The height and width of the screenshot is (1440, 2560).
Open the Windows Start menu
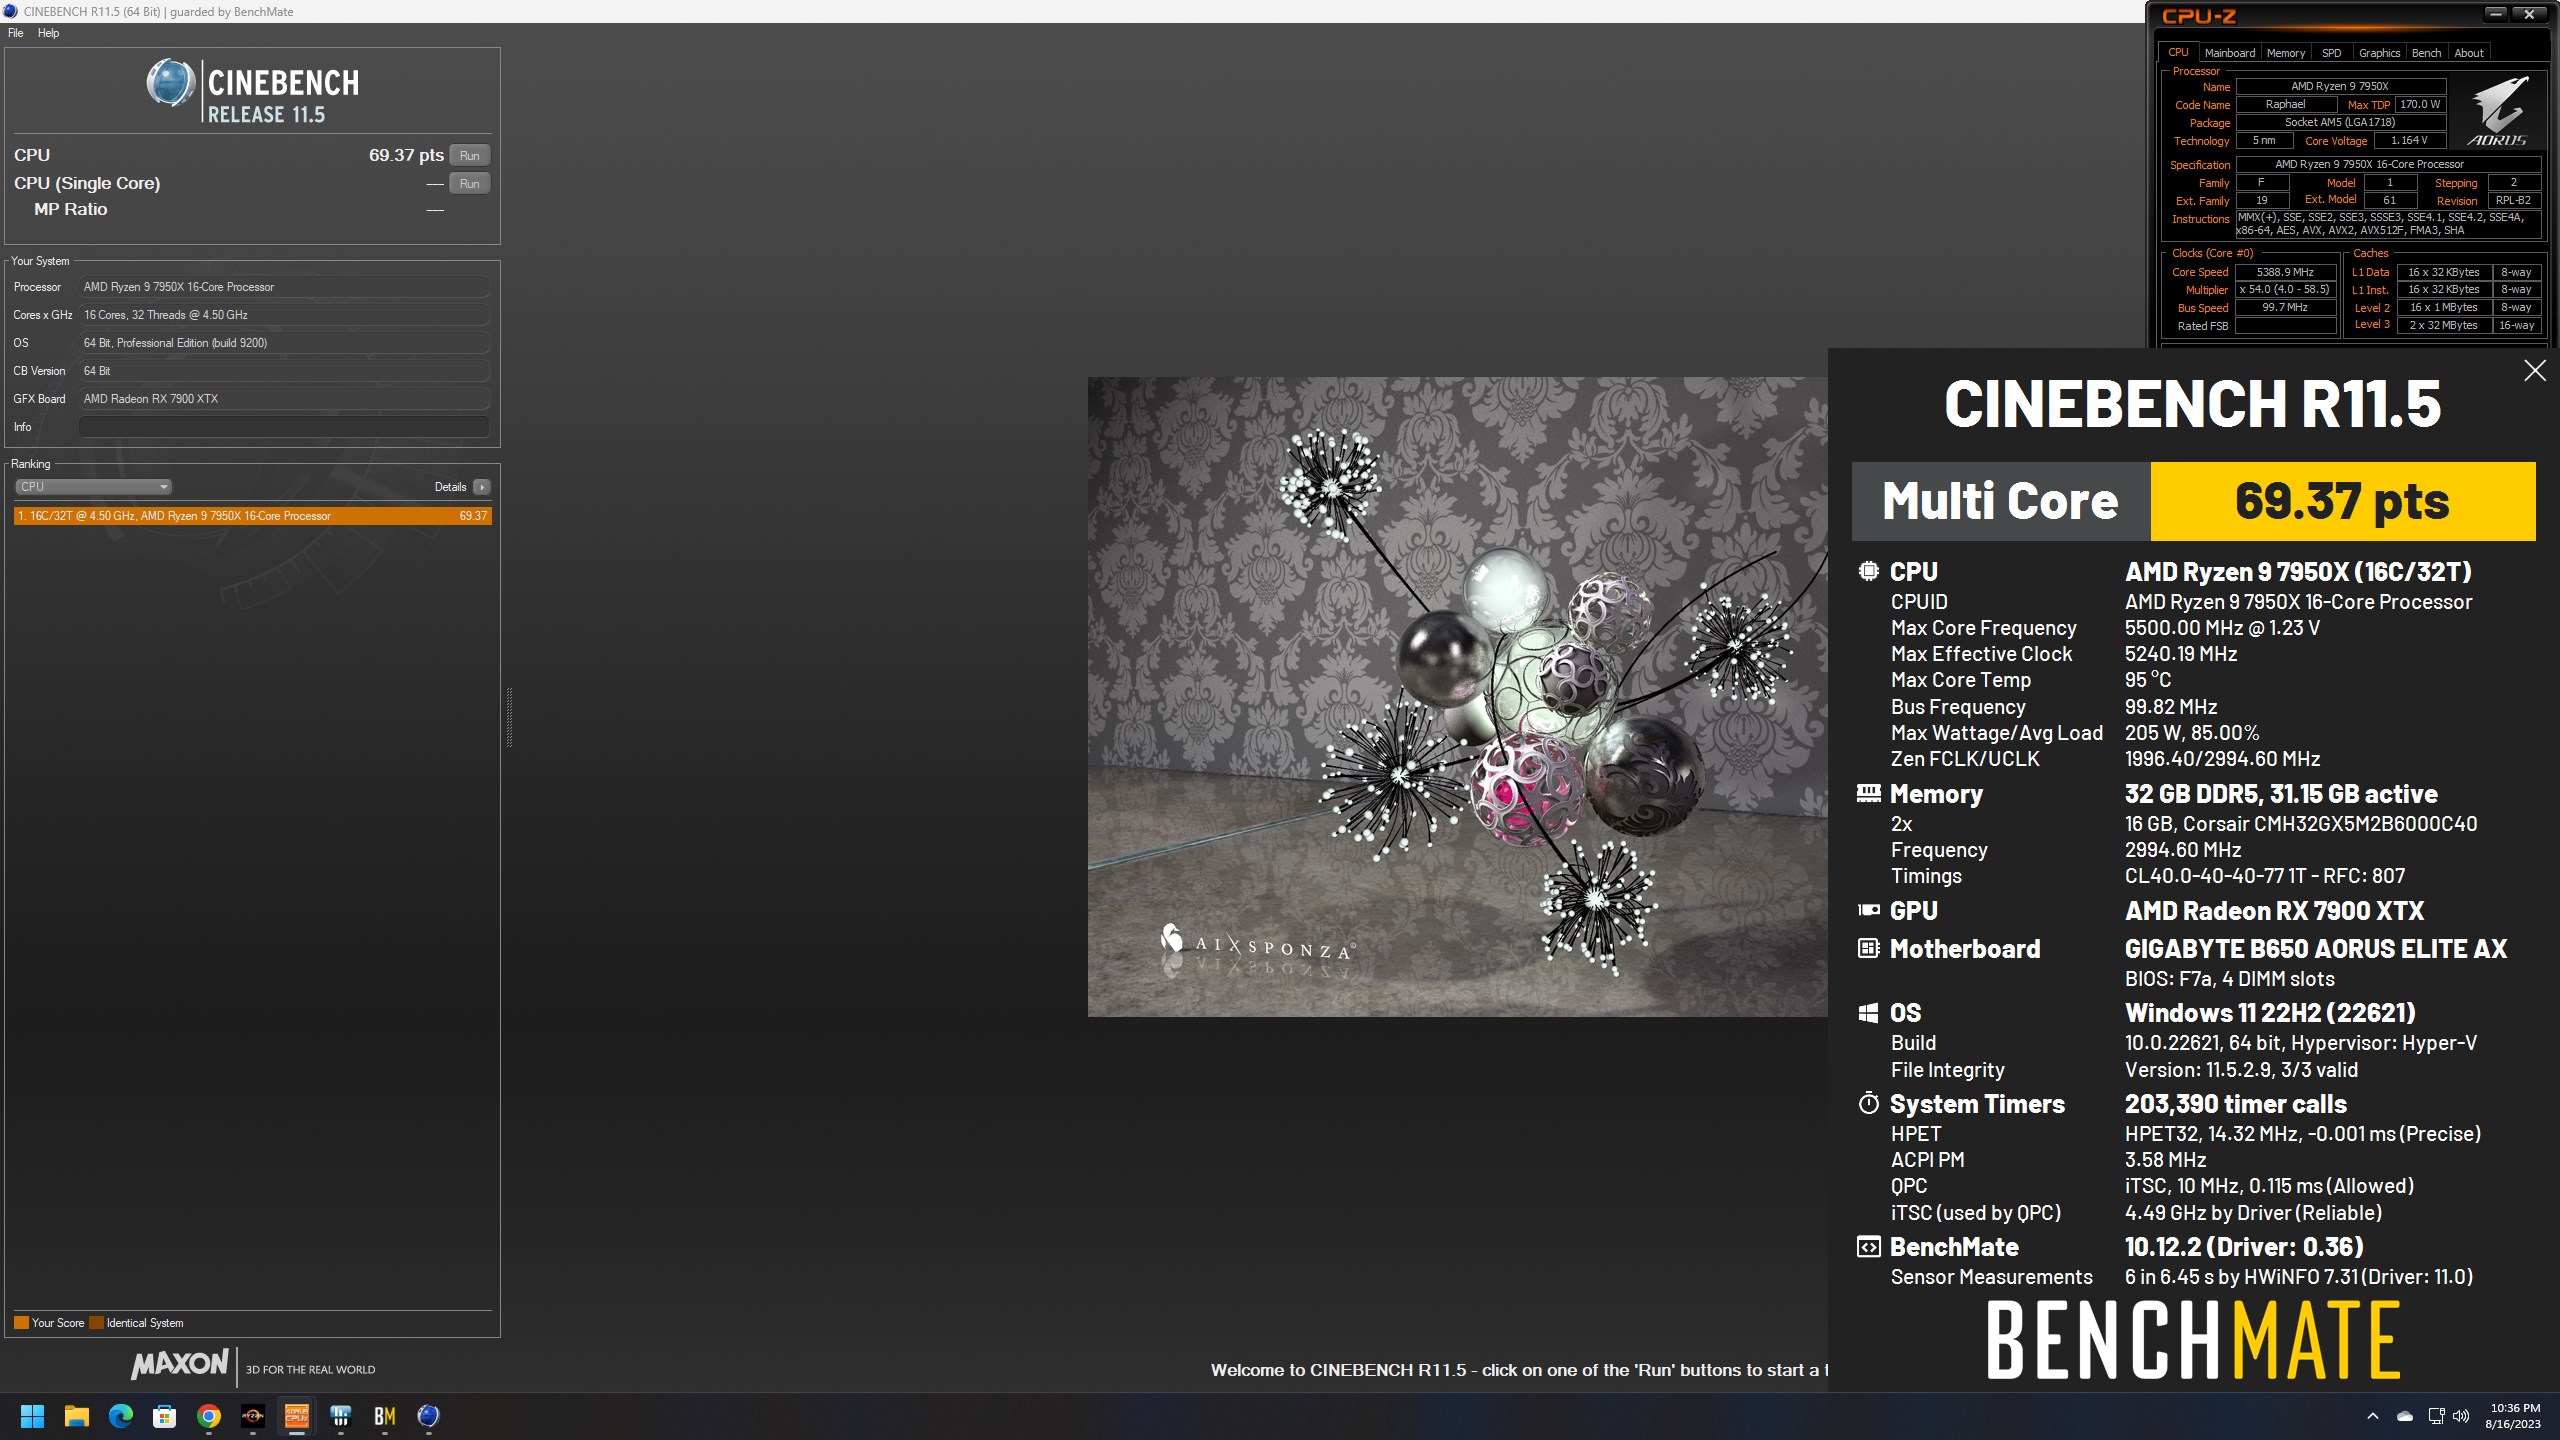point(32,1416)
